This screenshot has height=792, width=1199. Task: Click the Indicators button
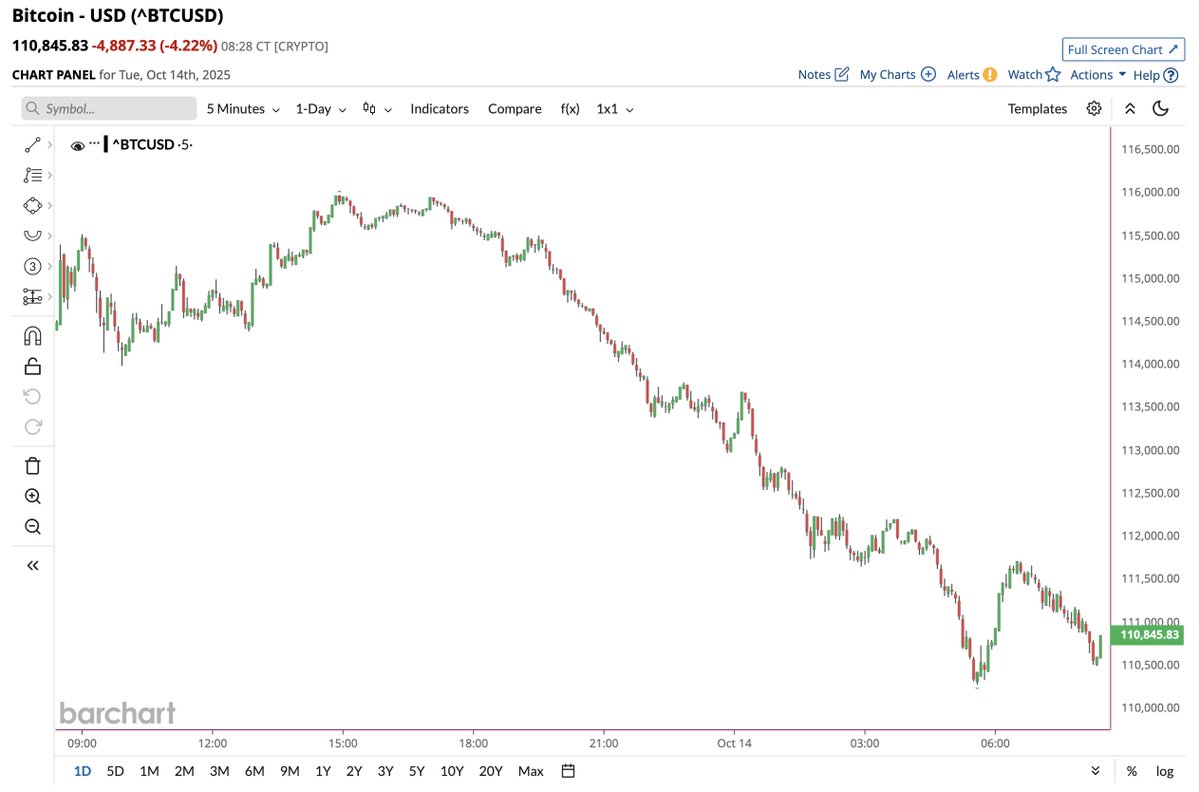point(439,109)
